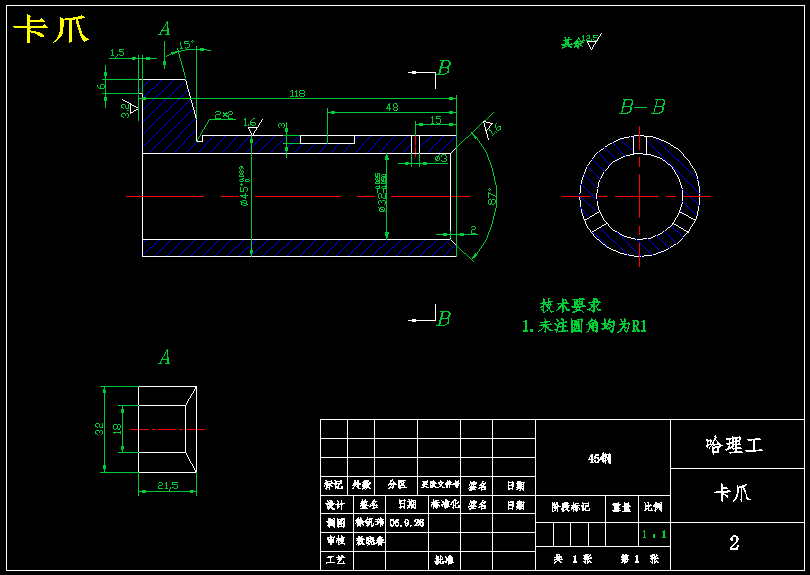
Task: Click the ø45 diameter dimension
Action: point(243,187)
